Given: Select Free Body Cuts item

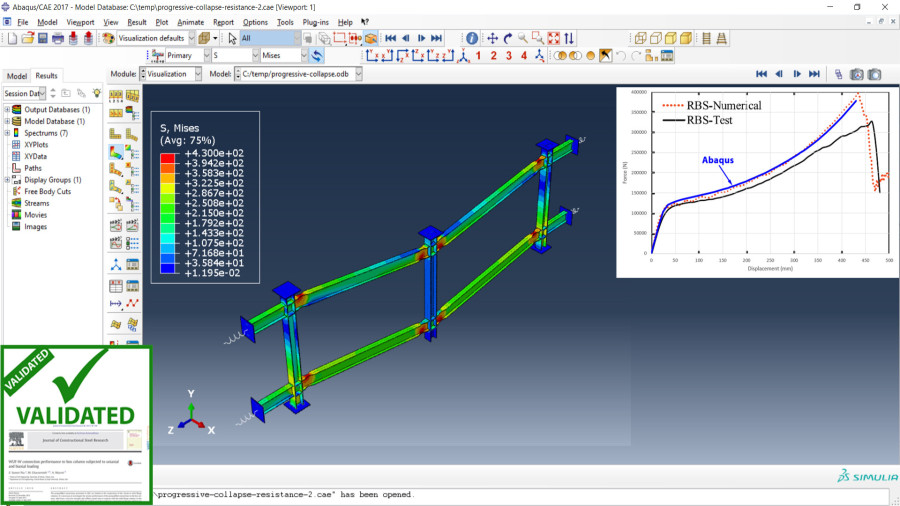Looking at the screenshot, I should click(x=48, y=192).
